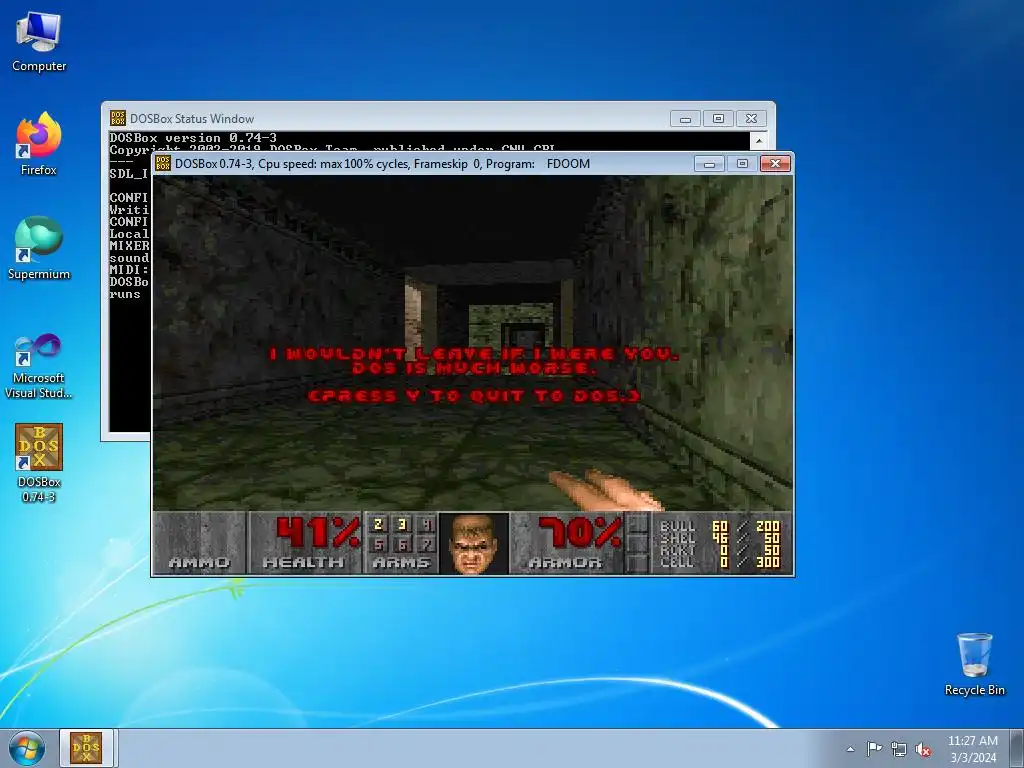This screenshot has height=768, width=1024.
Task: Click "I wouldn't leave if I were you" message
Action: pyautogui.click(x=473, y=353)
